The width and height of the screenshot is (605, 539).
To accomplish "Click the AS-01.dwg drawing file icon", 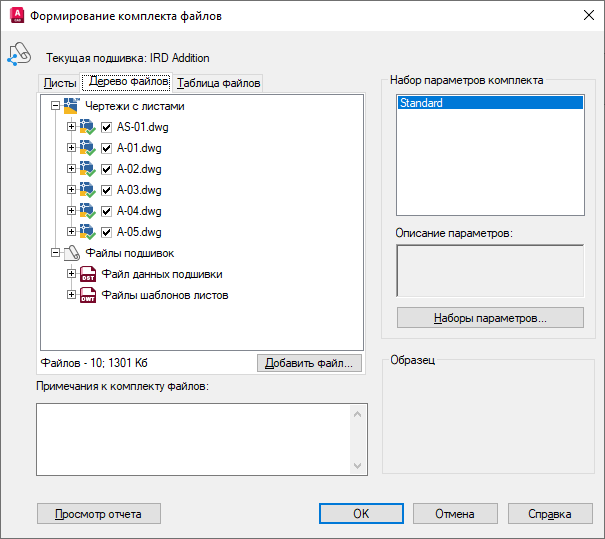I will 88,127.
